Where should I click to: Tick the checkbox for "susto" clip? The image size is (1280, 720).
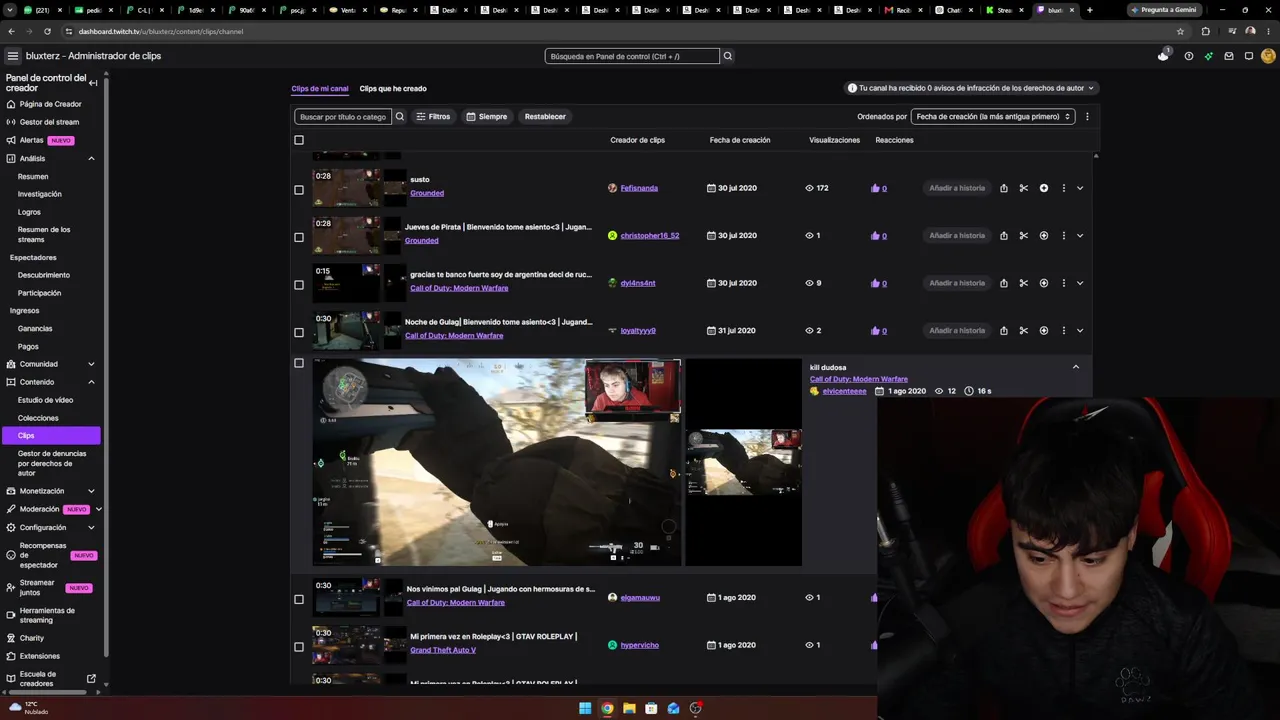click(299, 190)
